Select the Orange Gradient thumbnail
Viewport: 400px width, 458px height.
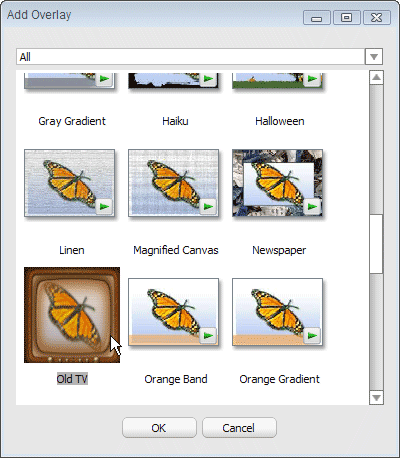(278, 312)
